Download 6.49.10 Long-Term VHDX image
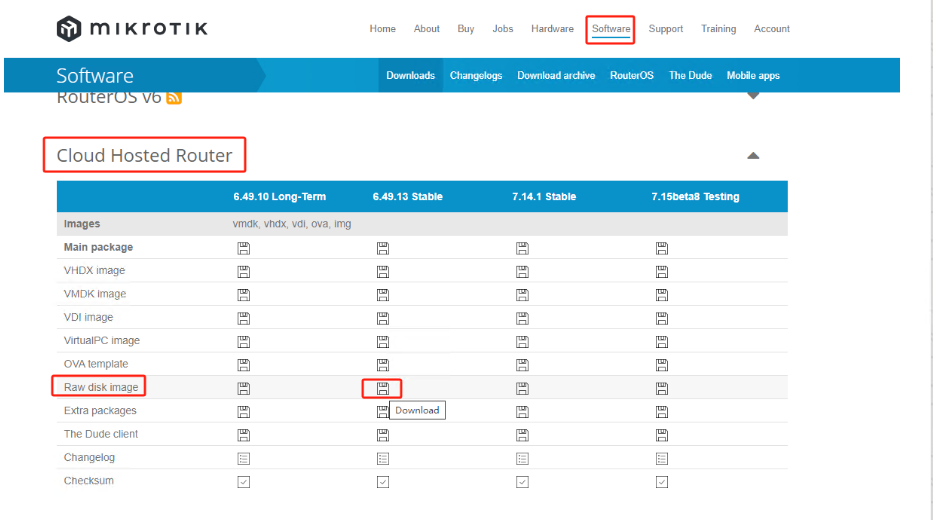 (243, 272)
